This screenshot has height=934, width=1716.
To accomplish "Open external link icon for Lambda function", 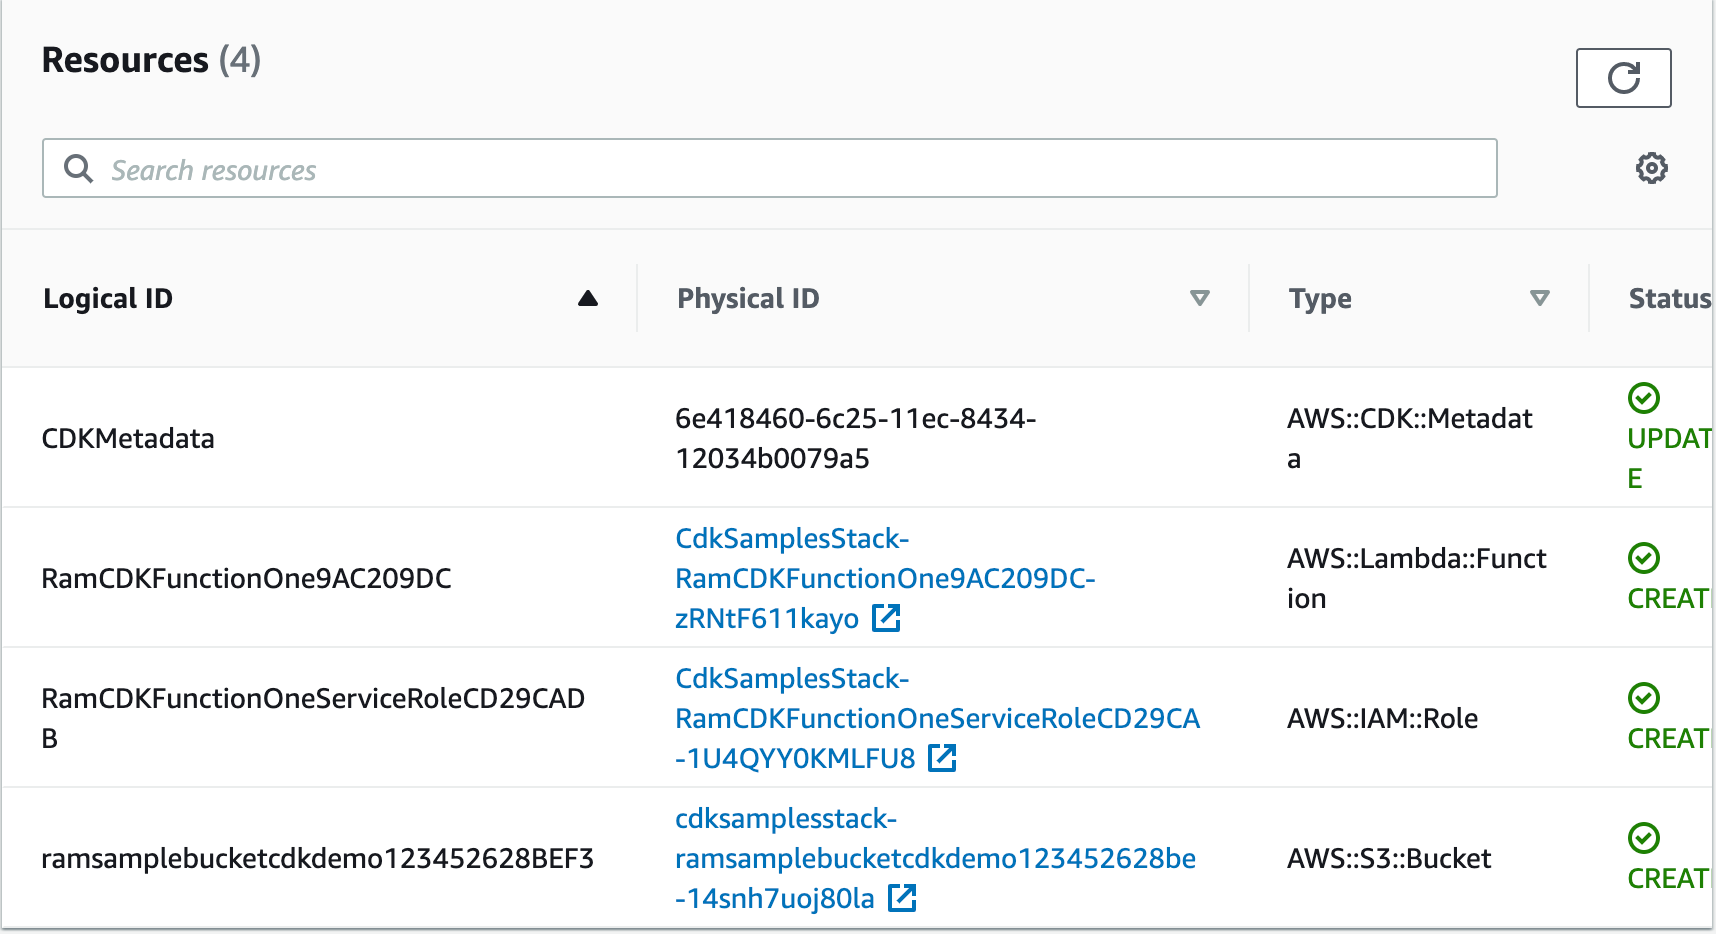I will pyautogui.click(x=886, y=619).
